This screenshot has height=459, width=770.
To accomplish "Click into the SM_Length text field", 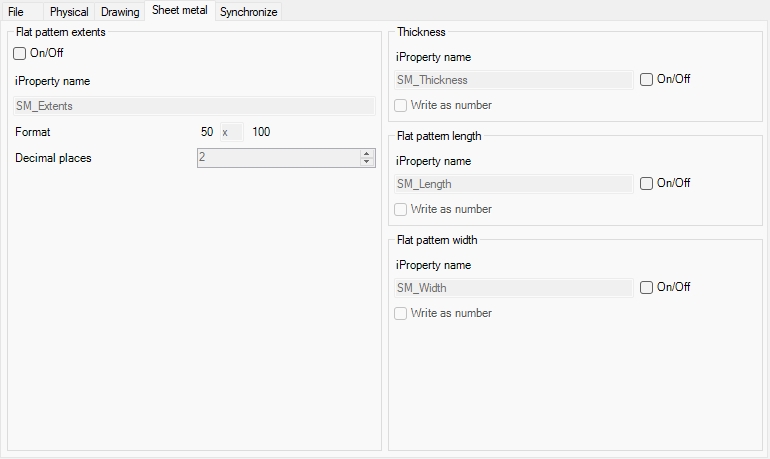I will pos(514,184).
